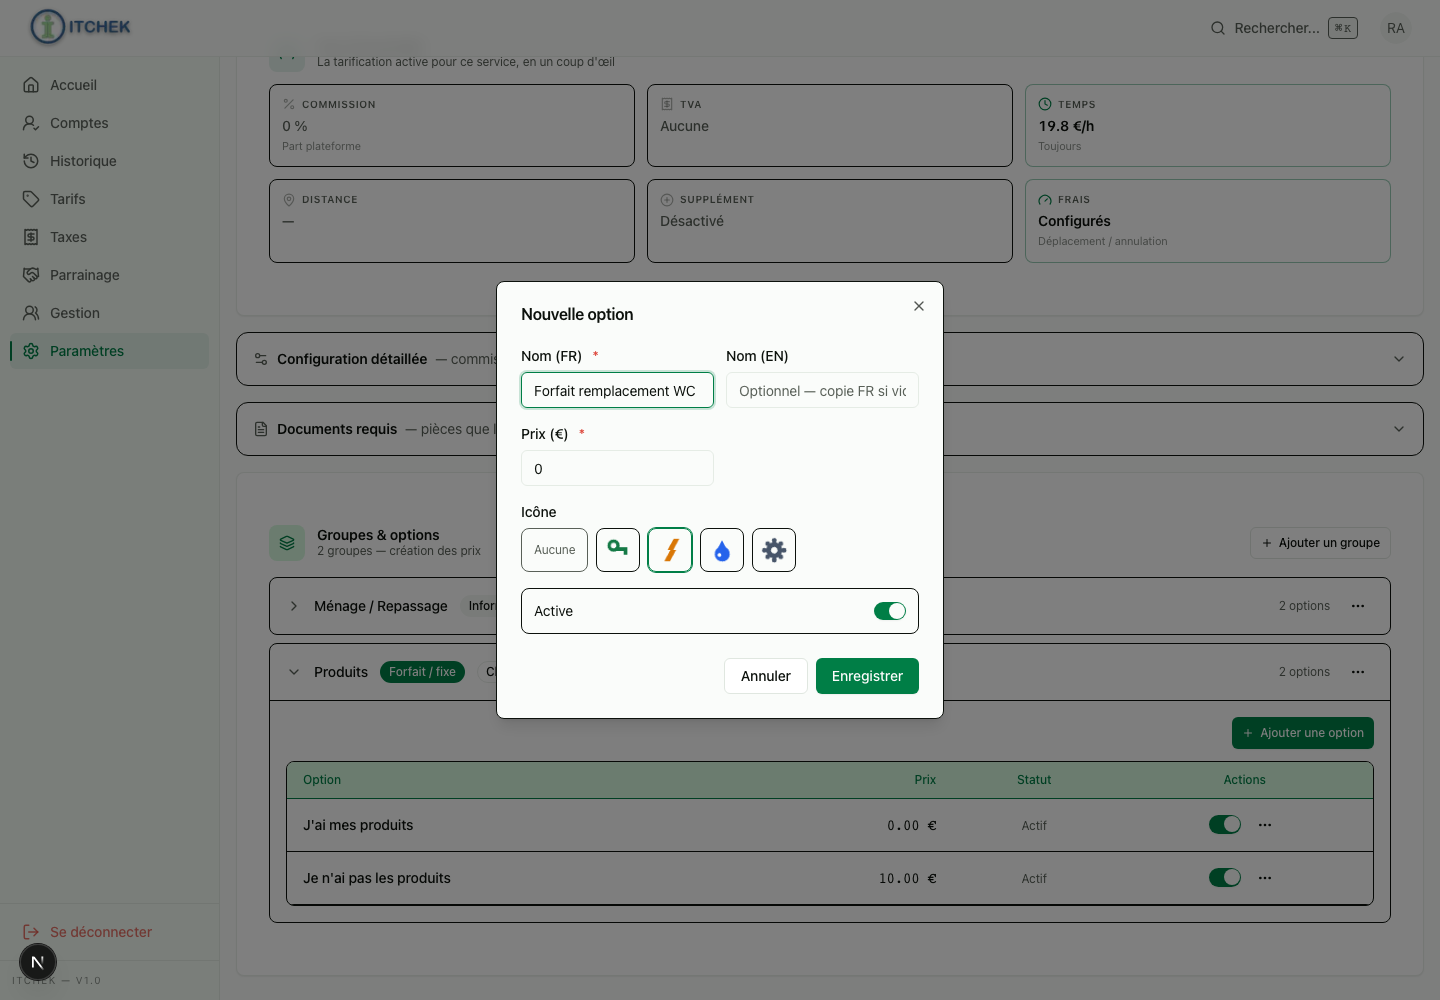
Task: Close the Nouvelle option dialog
Action: pos(919,306)
